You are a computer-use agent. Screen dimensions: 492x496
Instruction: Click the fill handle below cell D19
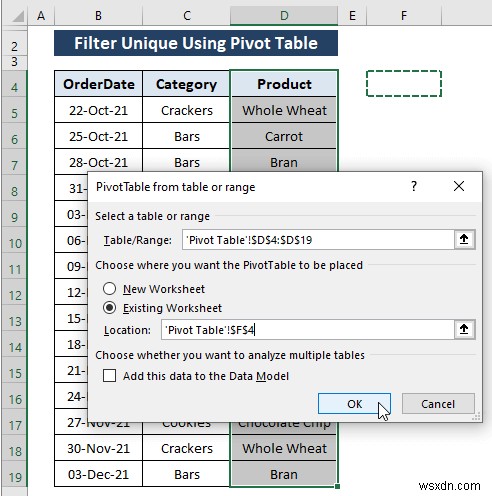[337, 486]
